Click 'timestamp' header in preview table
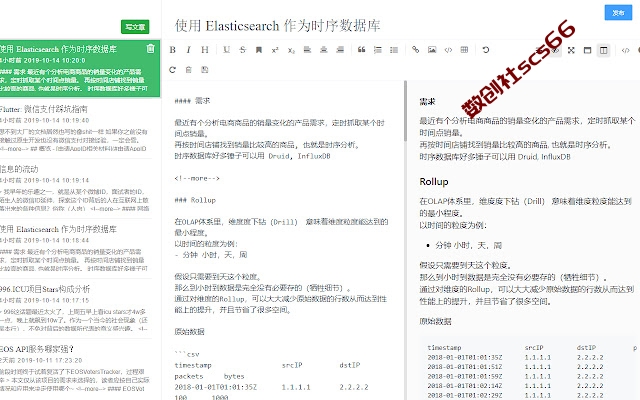Image resolution: width=640 pixels, height=400 pixels. 444,348
